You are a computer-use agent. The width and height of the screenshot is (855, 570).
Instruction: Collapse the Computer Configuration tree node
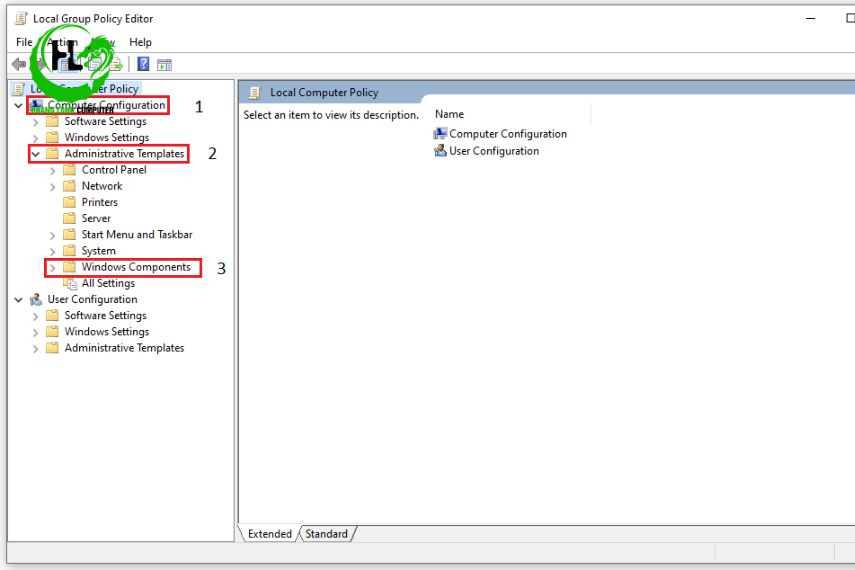[19, 105]
